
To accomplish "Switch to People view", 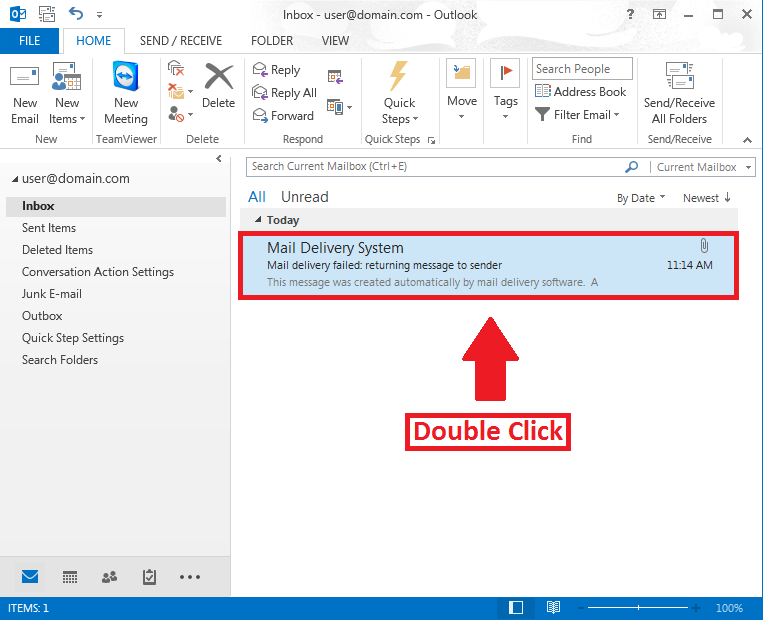I will point(109,577).
